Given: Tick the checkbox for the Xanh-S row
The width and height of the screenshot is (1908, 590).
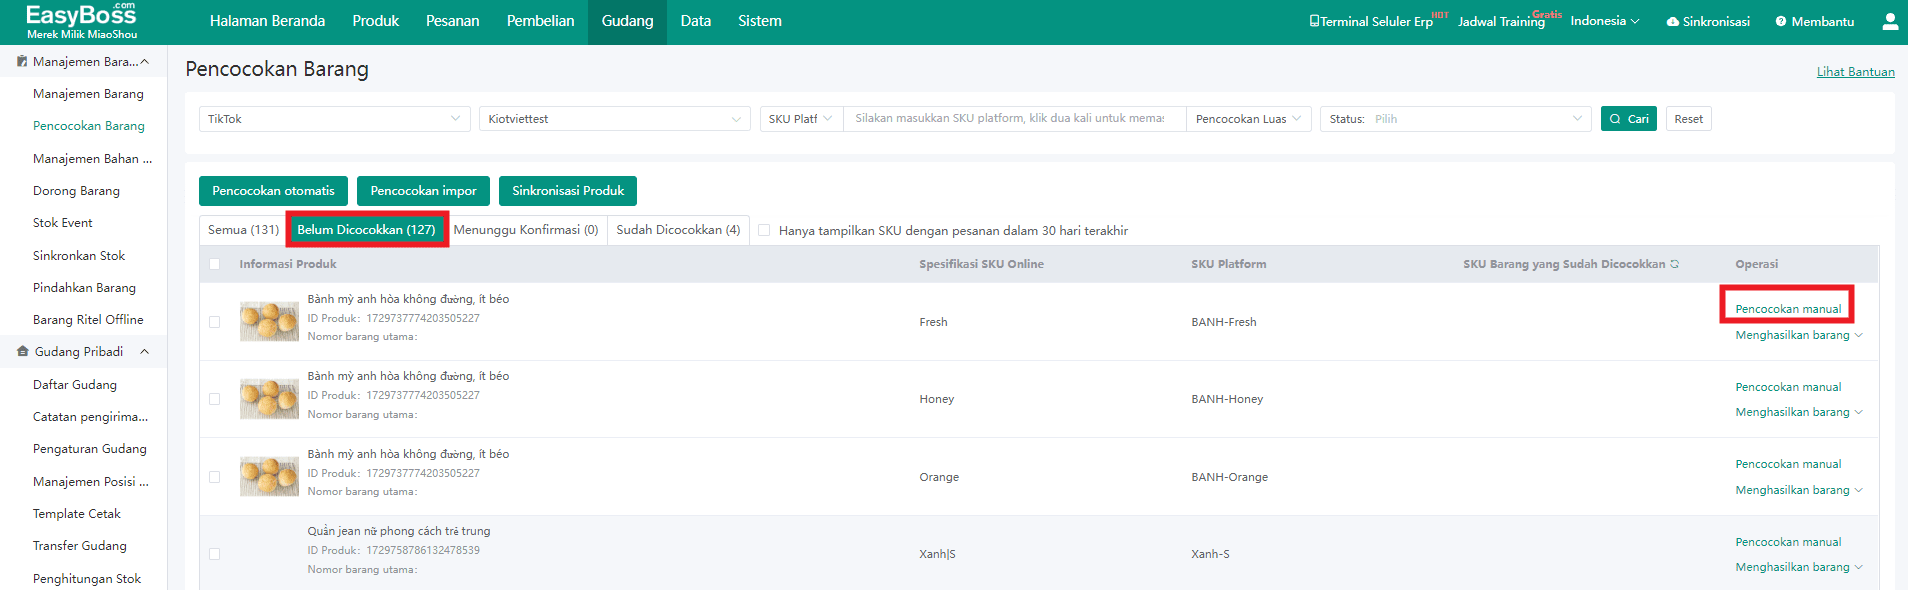Looking at the screenshot, I should tap(214, 554).
